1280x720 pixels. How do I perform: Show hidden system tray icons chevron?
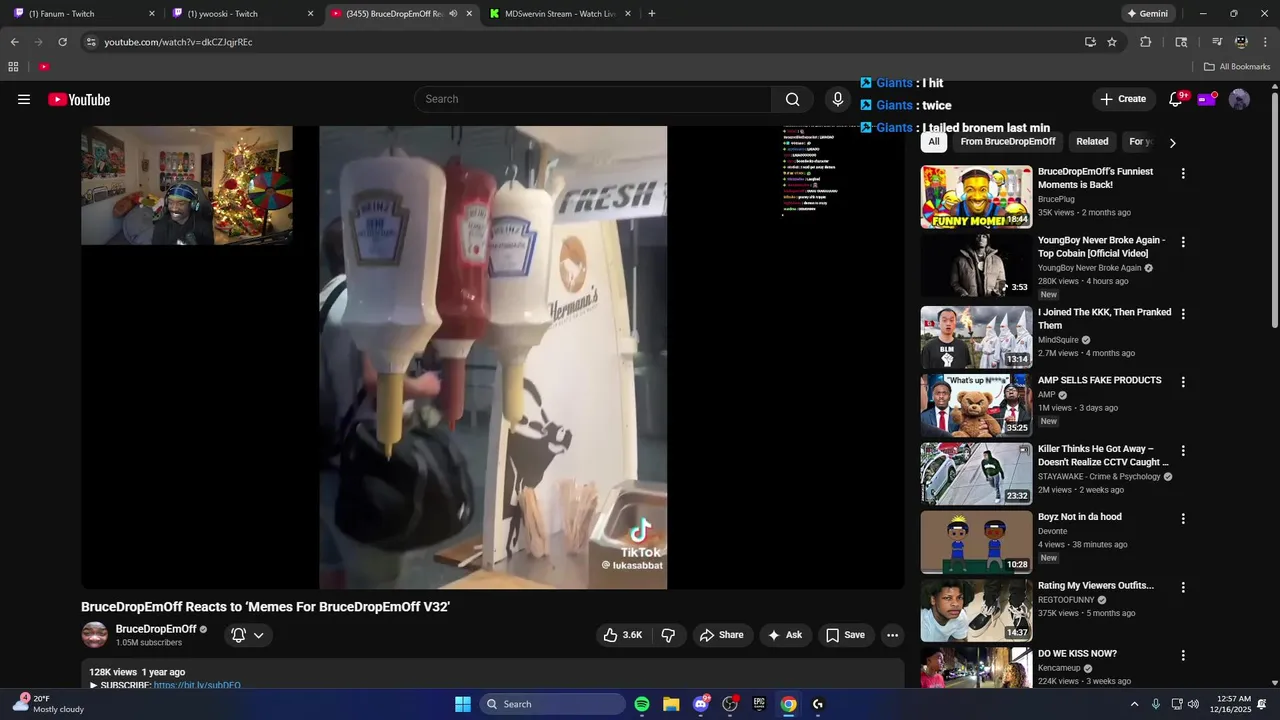1134,704
